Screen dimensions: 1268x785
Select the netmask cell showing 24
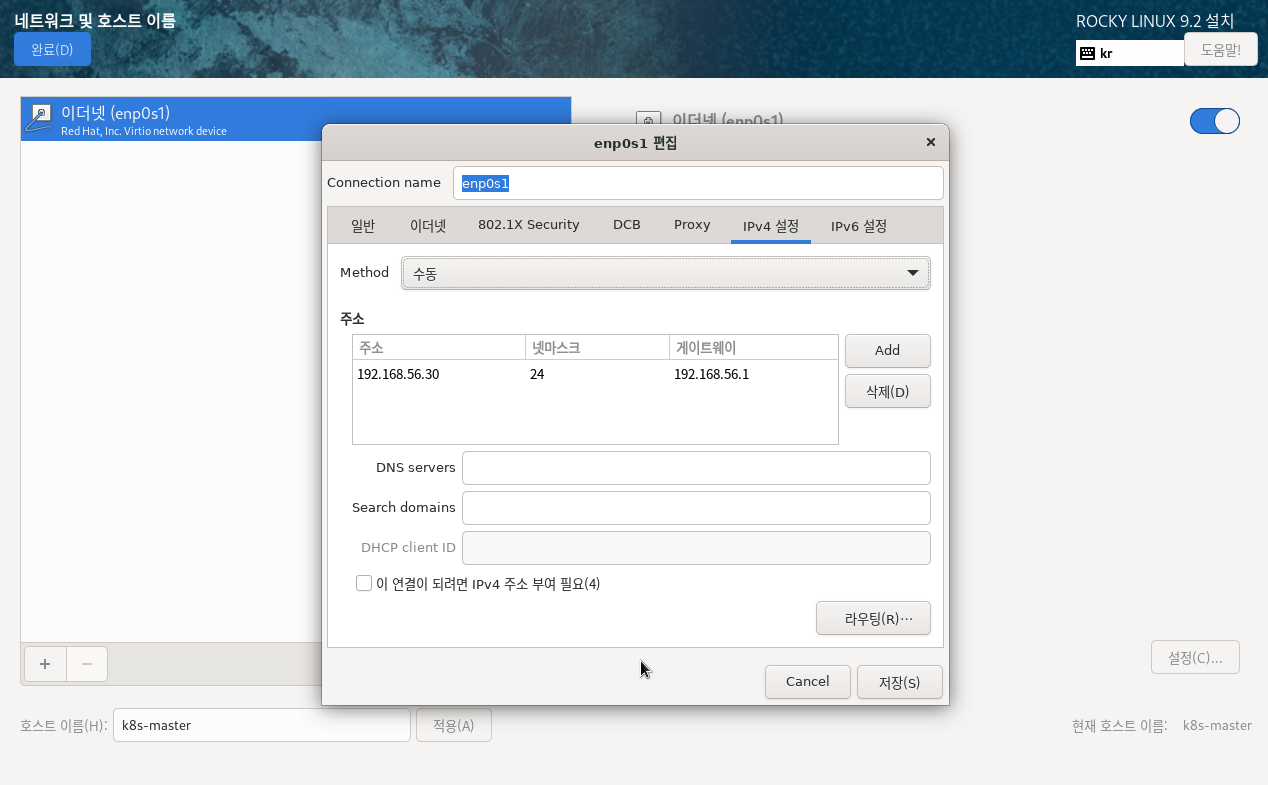597,375
